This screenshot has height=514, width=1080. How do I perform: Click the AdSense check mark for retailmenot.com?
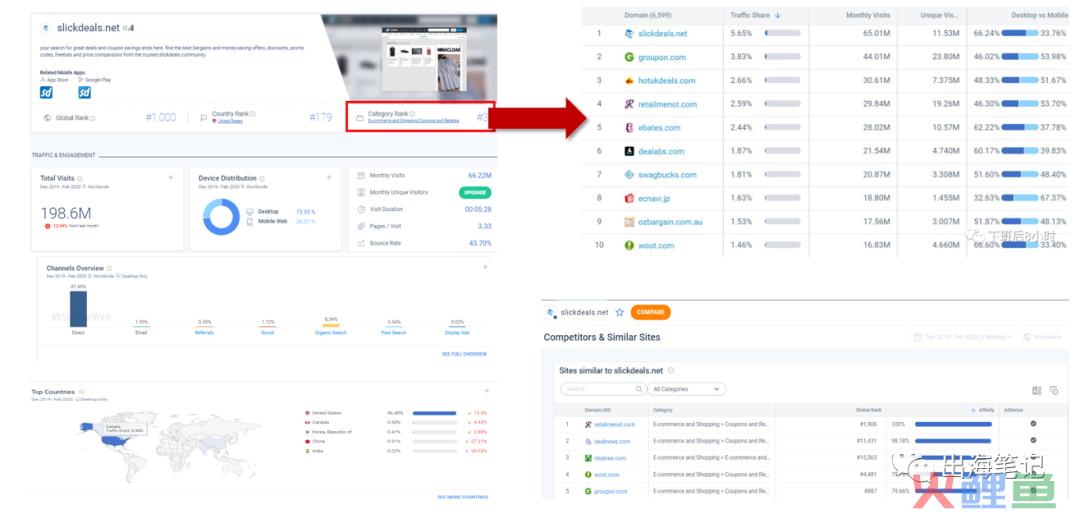pyautogui.click(x=1033, y=424)
